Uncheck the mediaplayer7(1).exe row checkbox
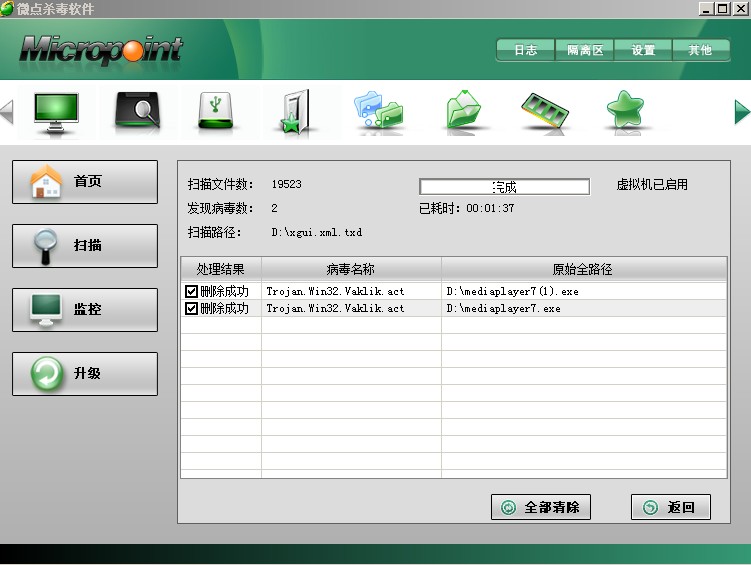The height and width of the screenshot is (565, 751). [191, 291]
